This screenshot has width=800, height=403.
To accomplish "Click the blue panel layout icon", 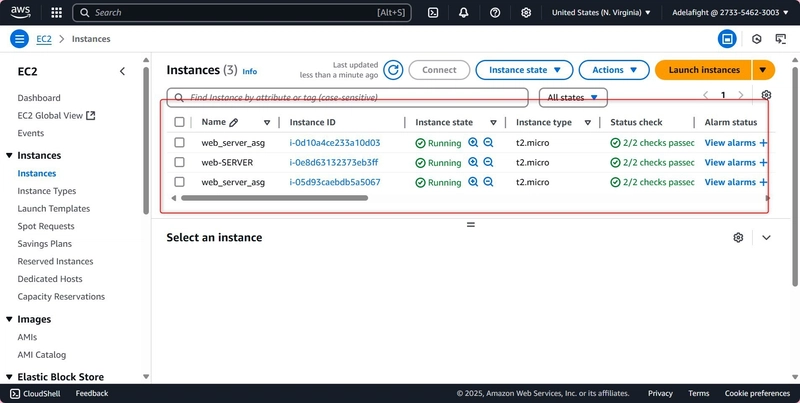I will click(727, 39).
